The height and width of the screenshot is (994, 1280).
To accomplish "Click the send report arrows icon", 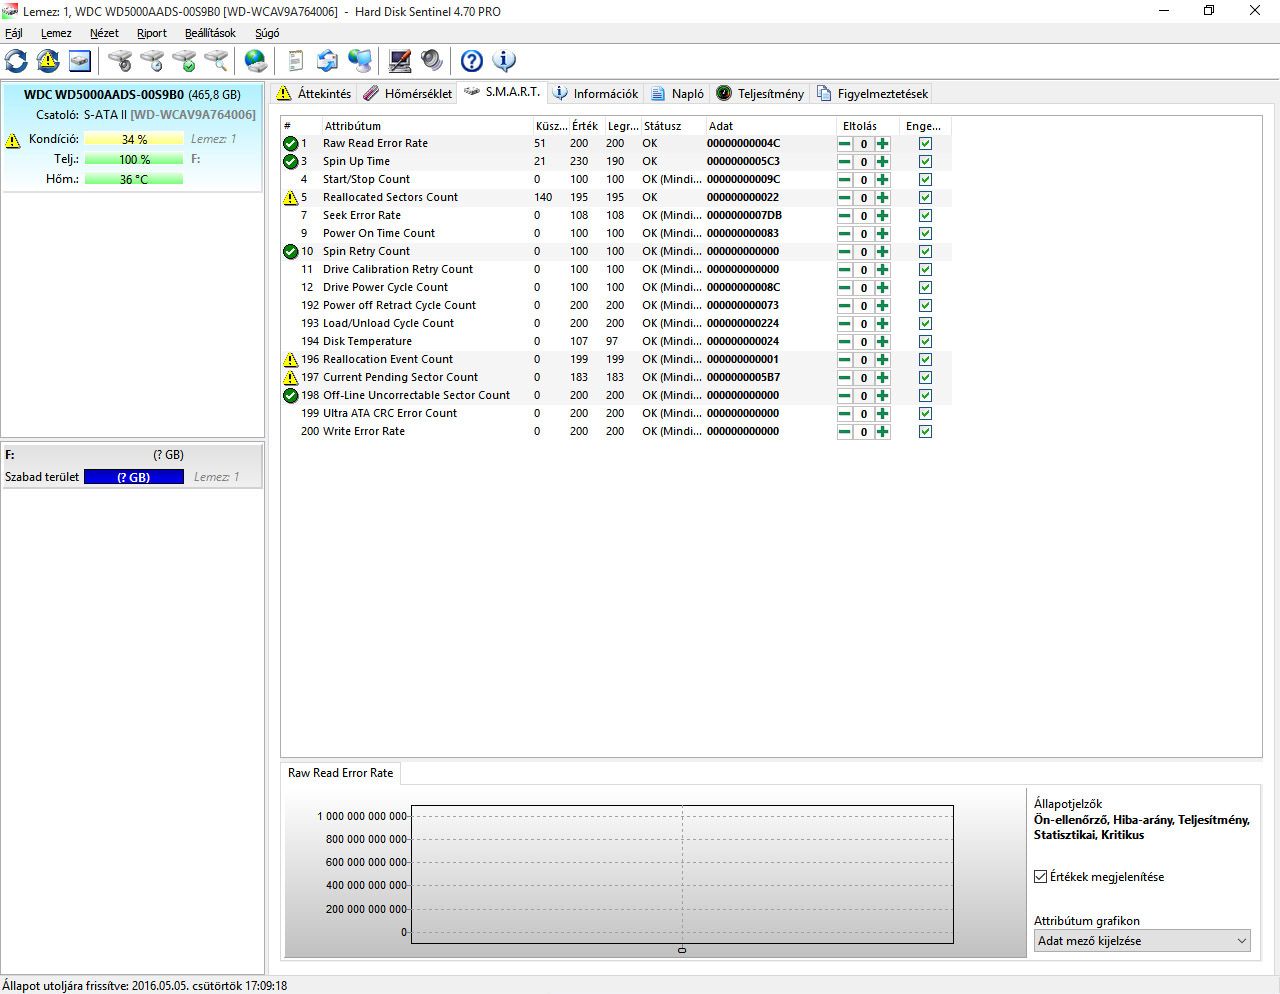I will point(327,61).
